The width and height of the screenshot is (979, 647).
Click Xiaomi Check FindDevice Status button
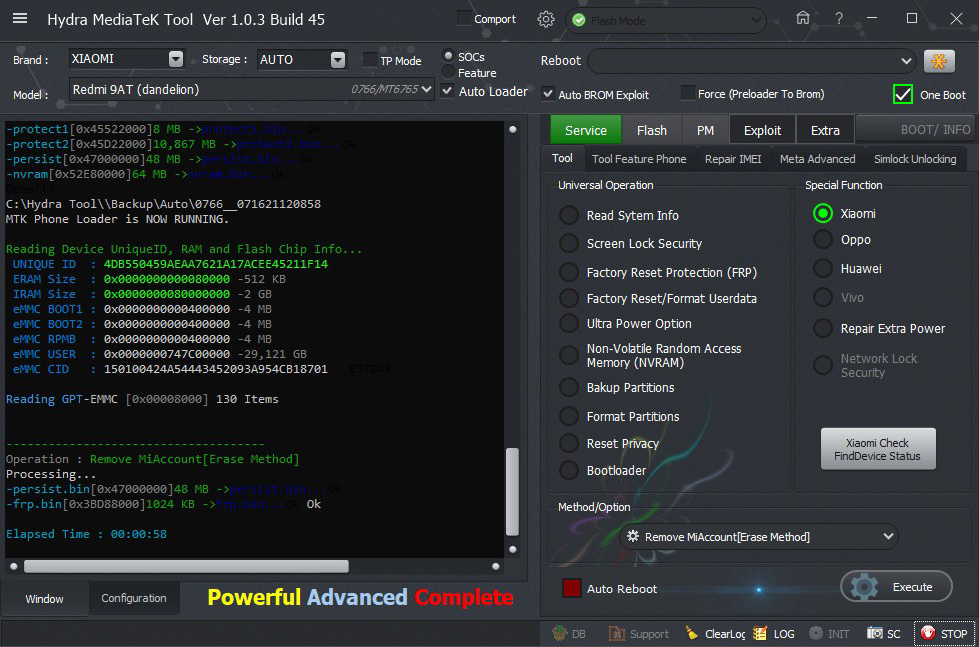[877, 450]
